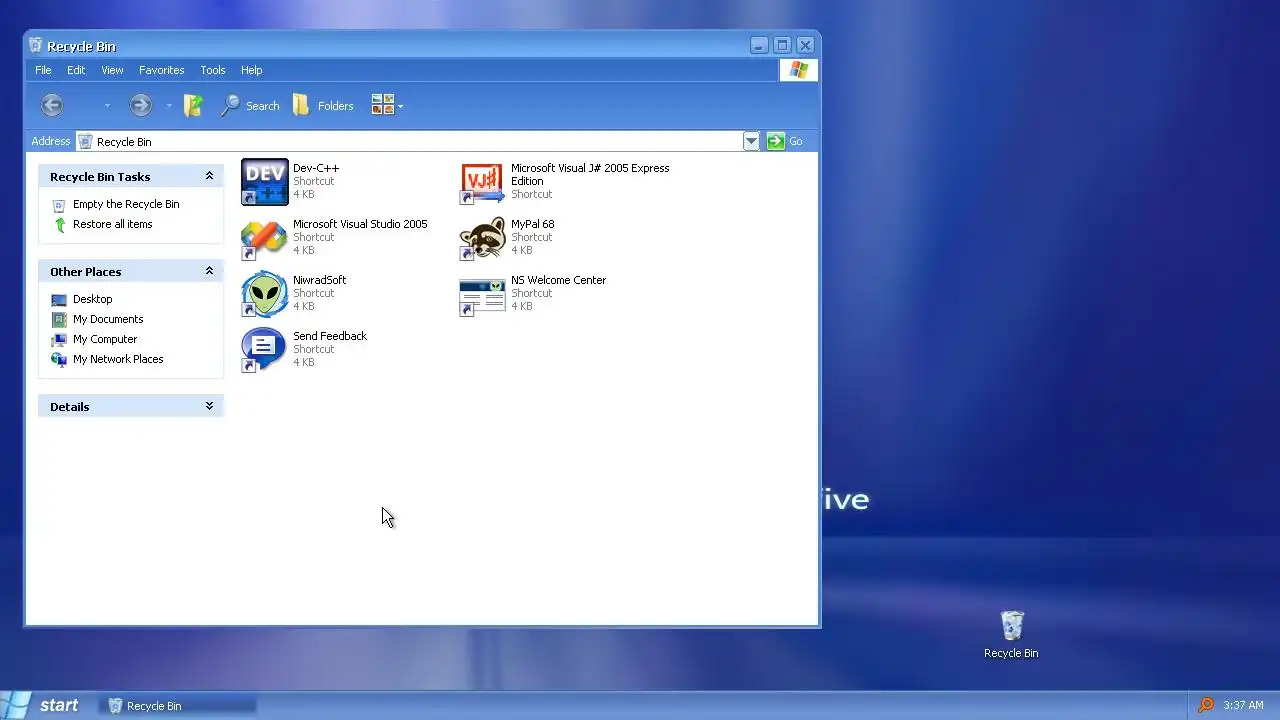Expand the Address bar dropdown
Viewport: 1280px width, 720px height.
(x=751, y=141)
